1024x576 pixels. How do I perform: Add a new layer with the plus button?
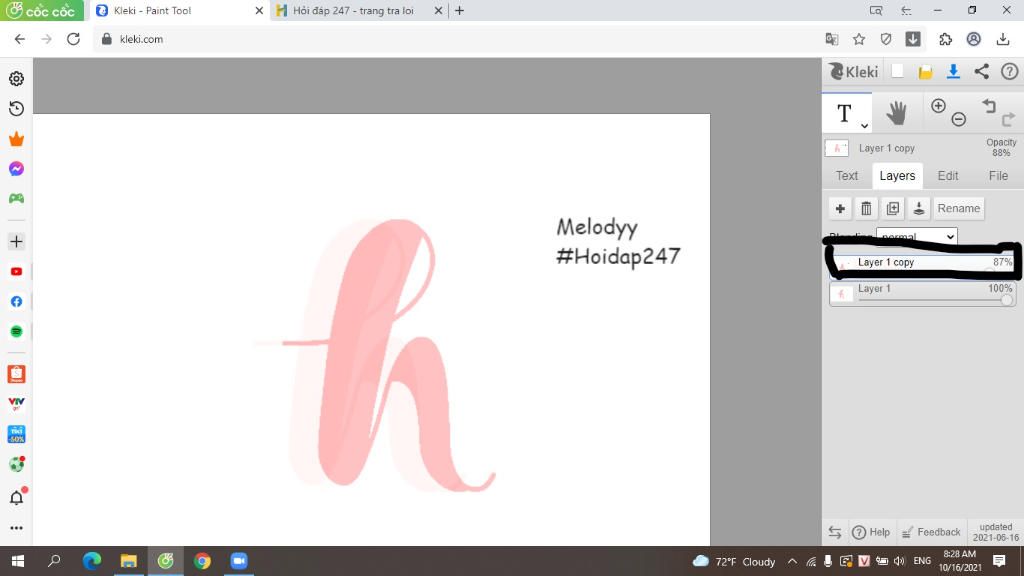[840, 208]
